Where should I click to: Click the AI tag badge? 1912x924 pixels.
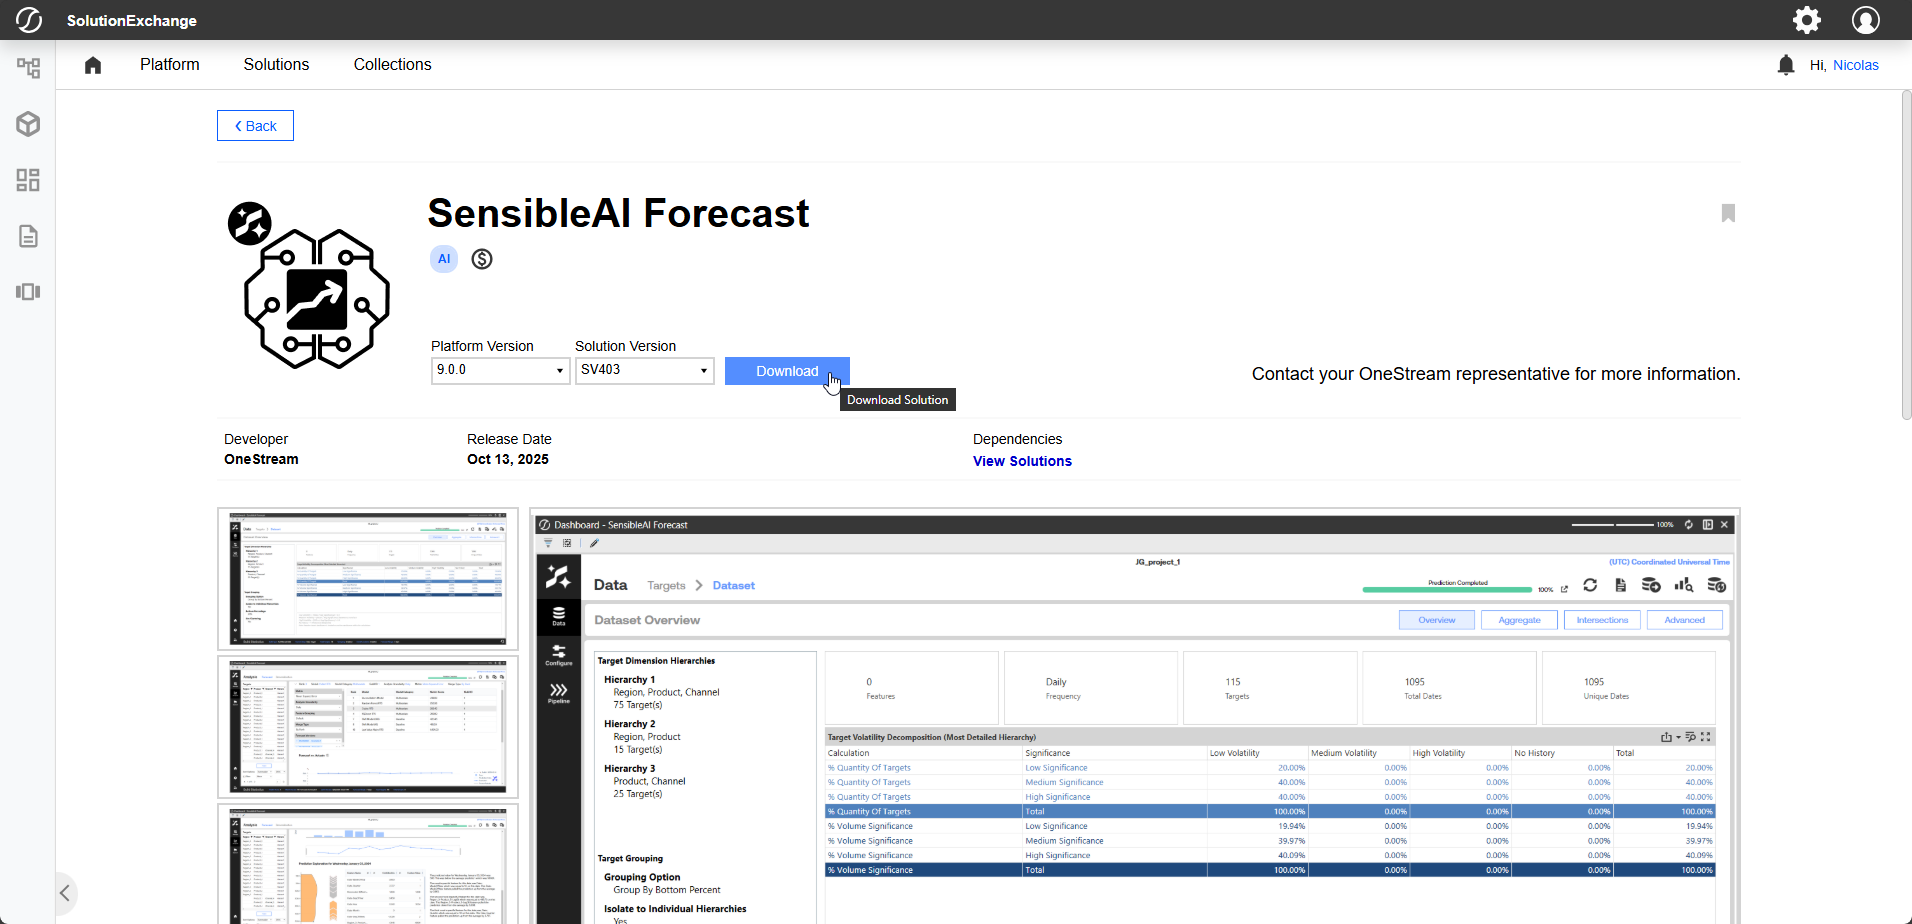444,259
